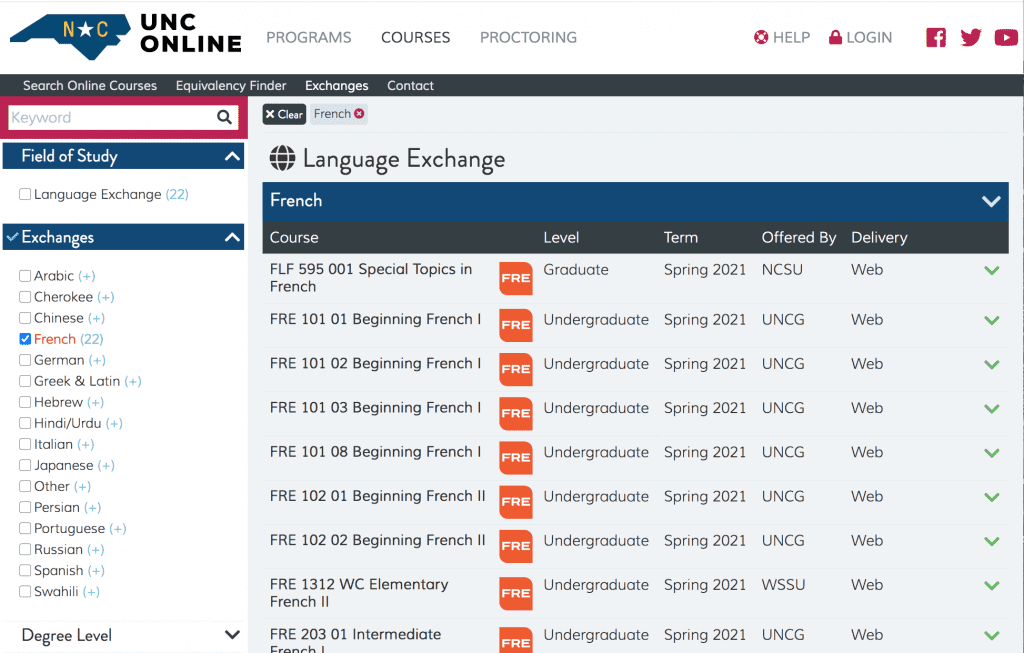Click the FRE badge on FRE 102 02 row

point(516,546)
